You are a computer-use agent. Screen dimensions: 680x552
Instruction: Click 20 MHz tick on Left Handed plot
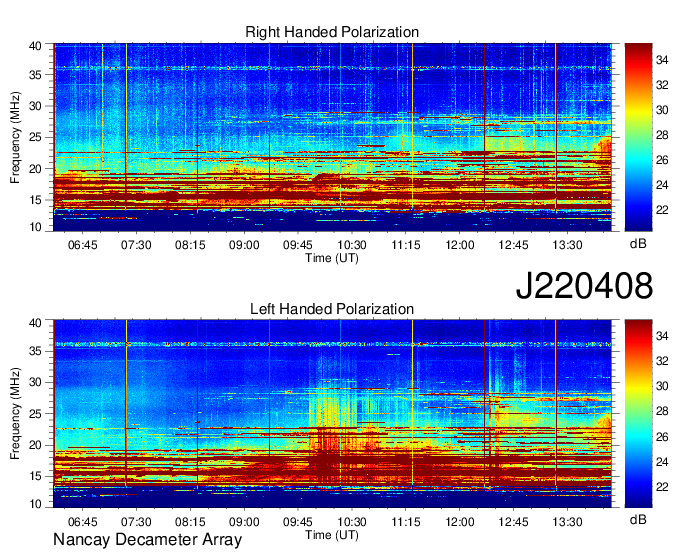pos(35,445)
